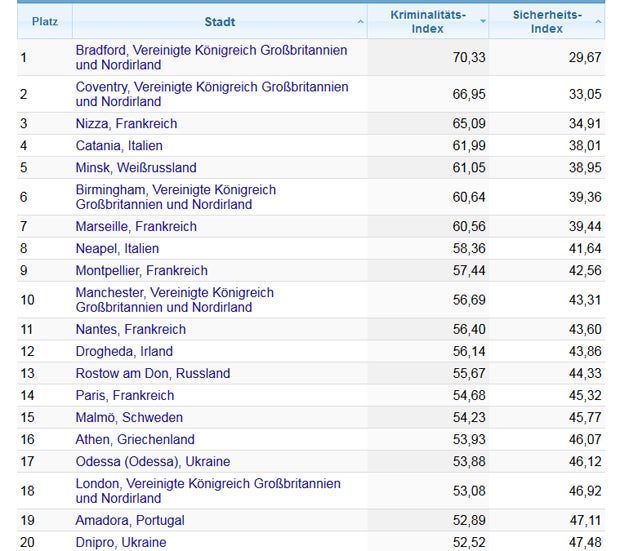Image resolution: width=620 pixels, height=551 pixels.
Task: Open the Manchester city link
Action: coord(174,299)
